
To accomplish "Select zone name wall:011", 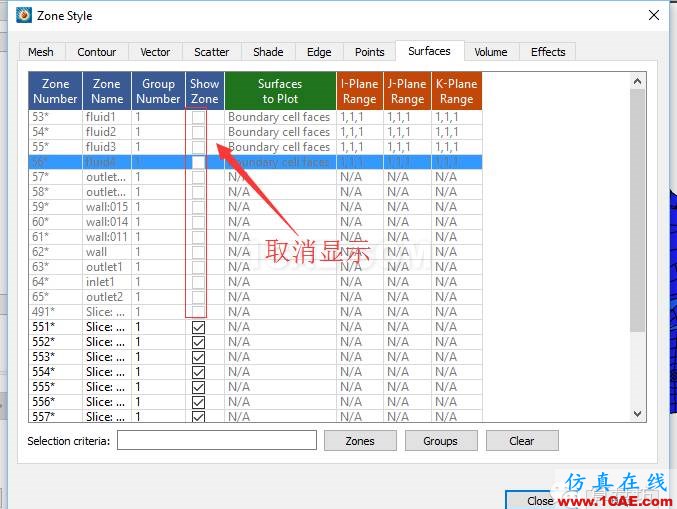I will pyautogui.click(x=107, y=237).
